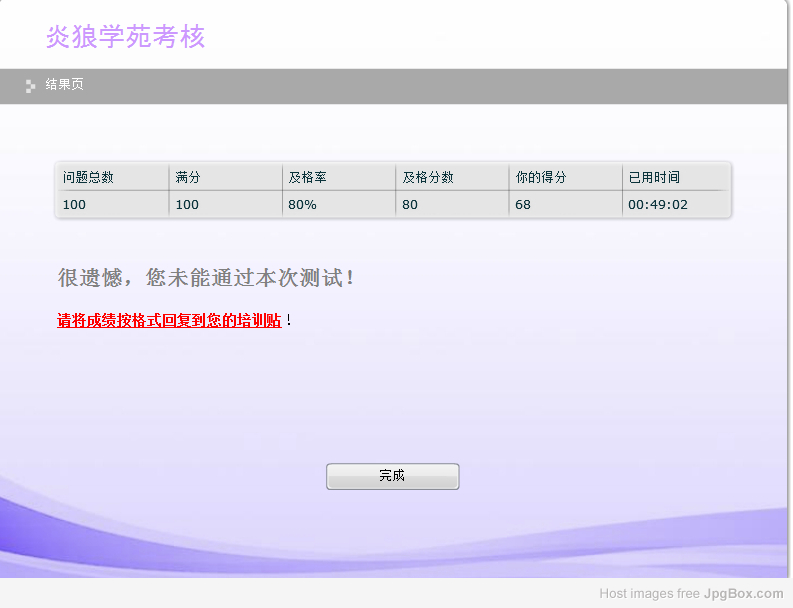Click the elapsed time 00:49:02
The image size is (793, 608).
(658, 204)
